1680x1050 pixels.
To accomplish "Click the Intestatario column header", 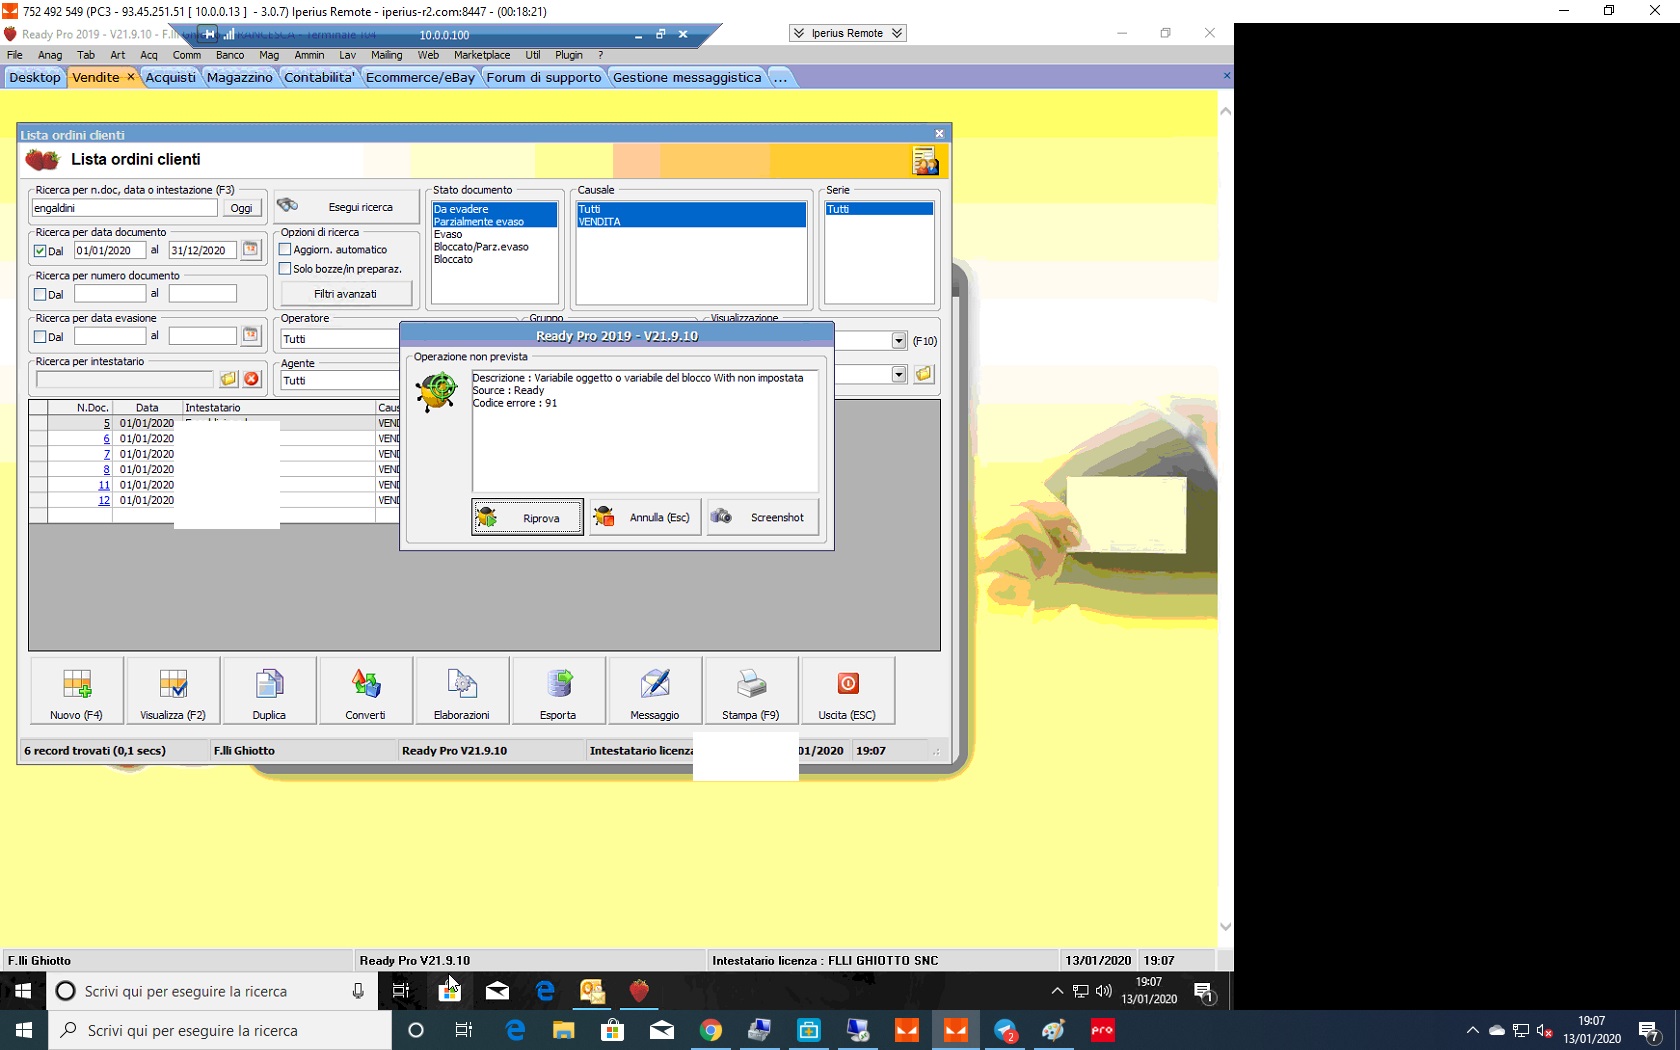I will 278,408.
